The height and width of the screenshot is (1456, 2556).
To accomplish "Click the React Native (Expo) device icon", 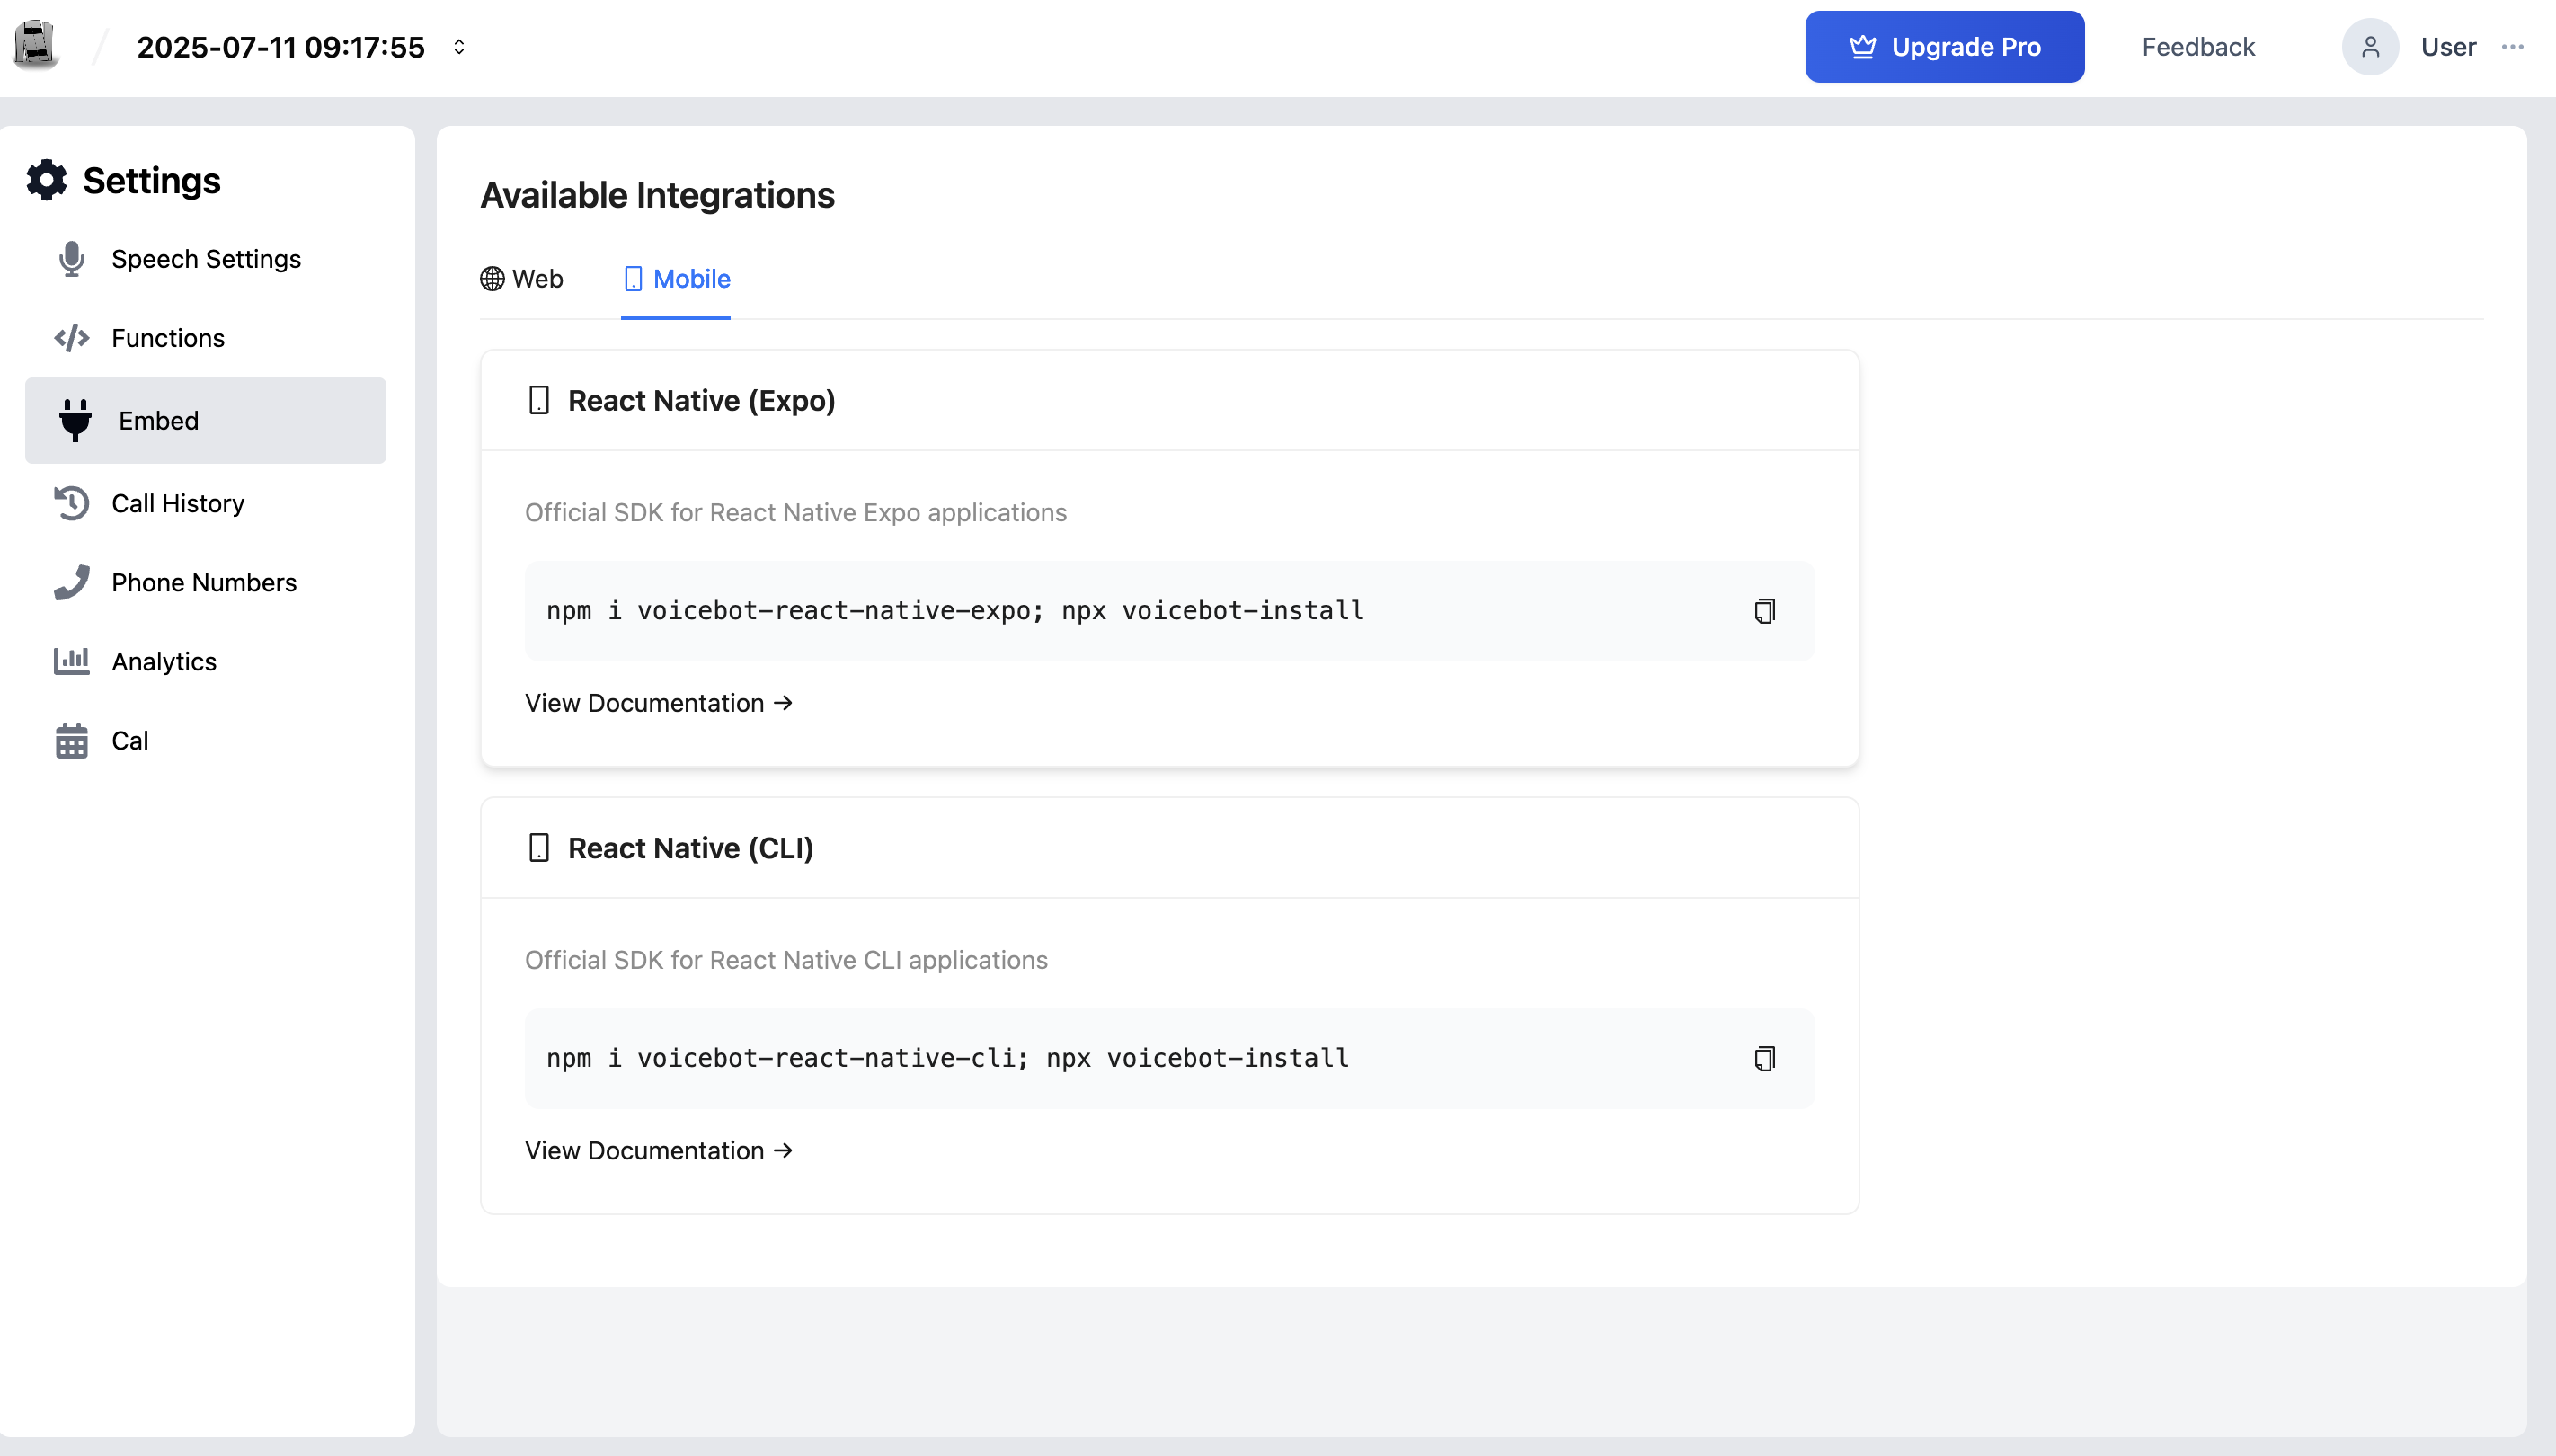I will coord(539,400).
